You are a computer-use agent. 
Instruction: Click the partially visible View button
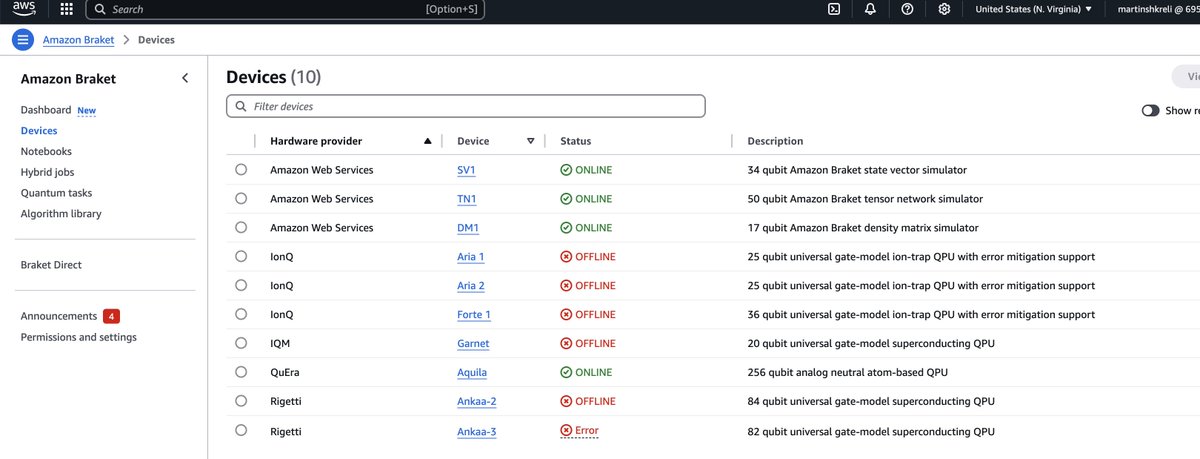pos(1187,77)
